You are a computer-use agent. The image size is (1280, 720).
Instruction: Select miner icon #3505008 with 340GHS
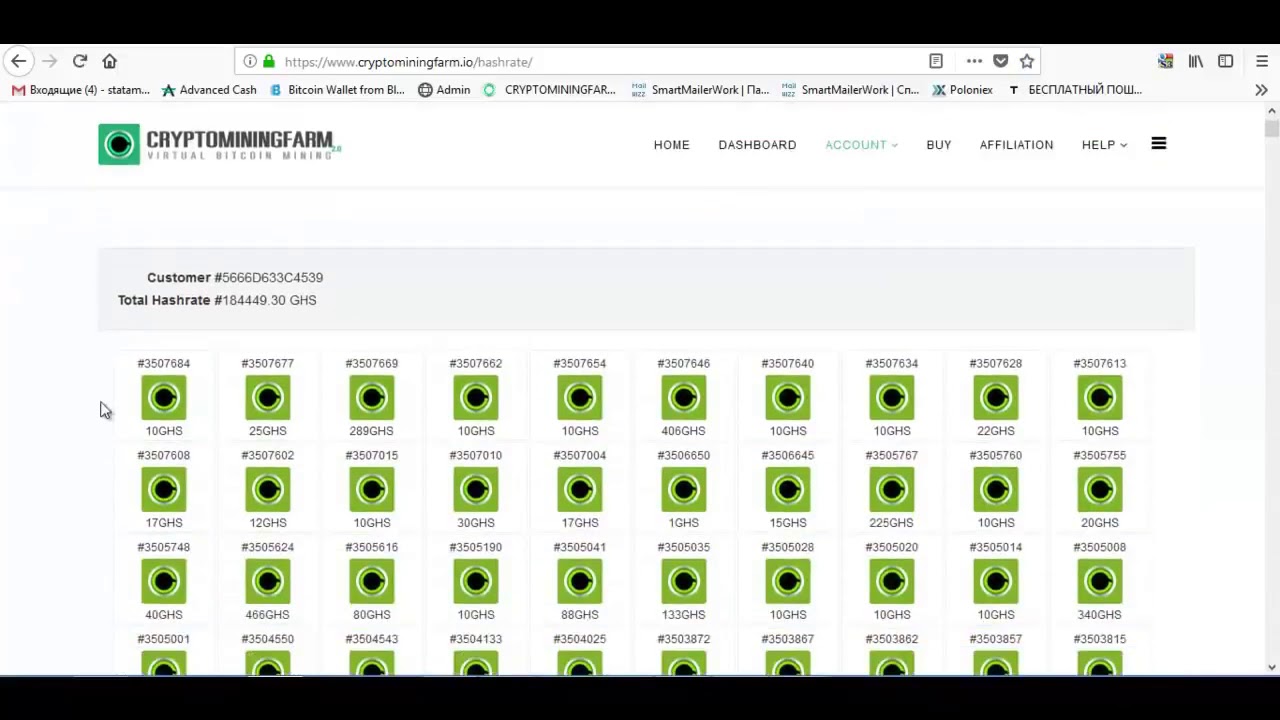pyautogui.click(x=1100, y=581)
